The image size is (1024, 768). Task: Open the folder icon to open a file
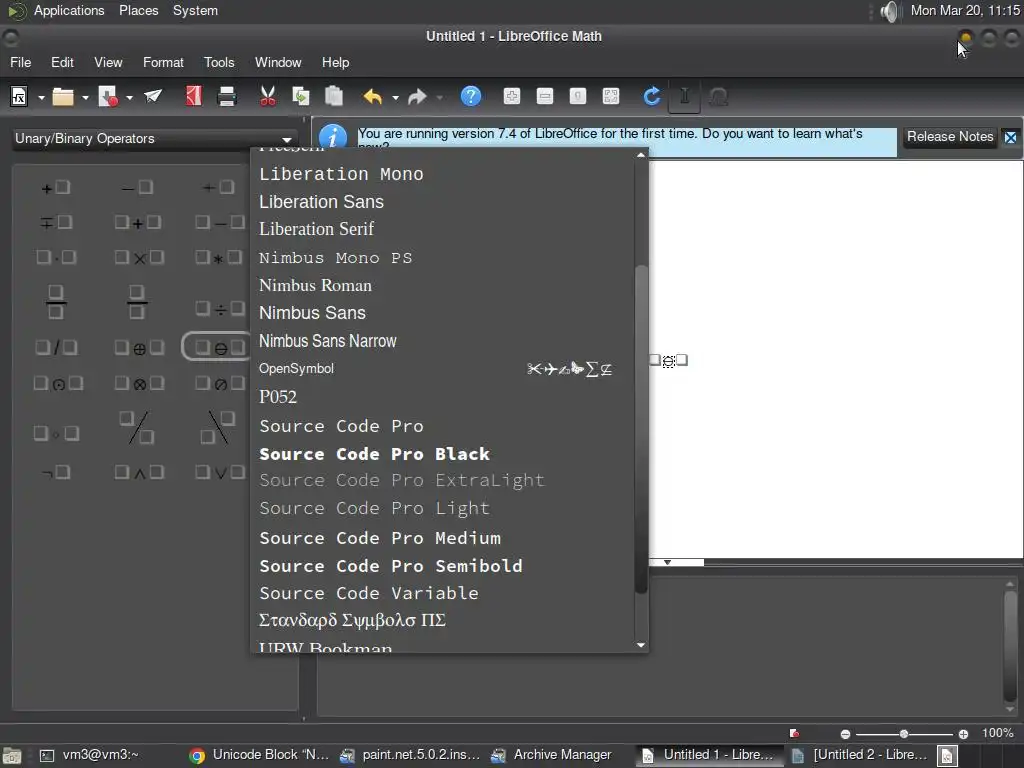[x=63, y=97]
